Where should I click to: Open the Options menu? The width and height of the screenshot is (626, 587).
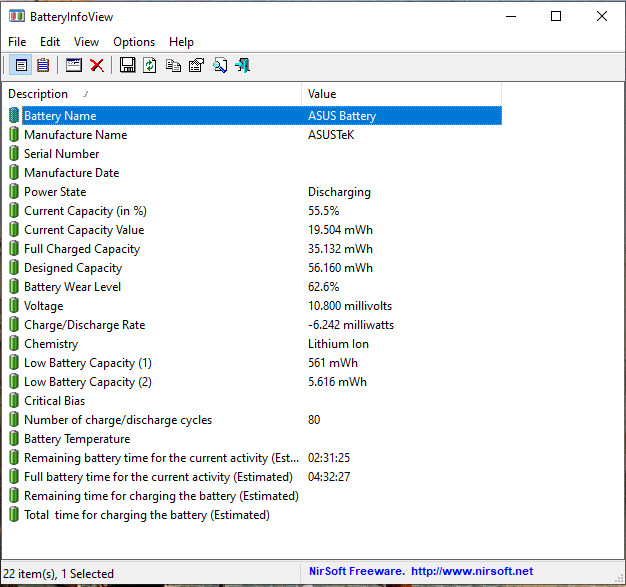[x=134, y=42]
